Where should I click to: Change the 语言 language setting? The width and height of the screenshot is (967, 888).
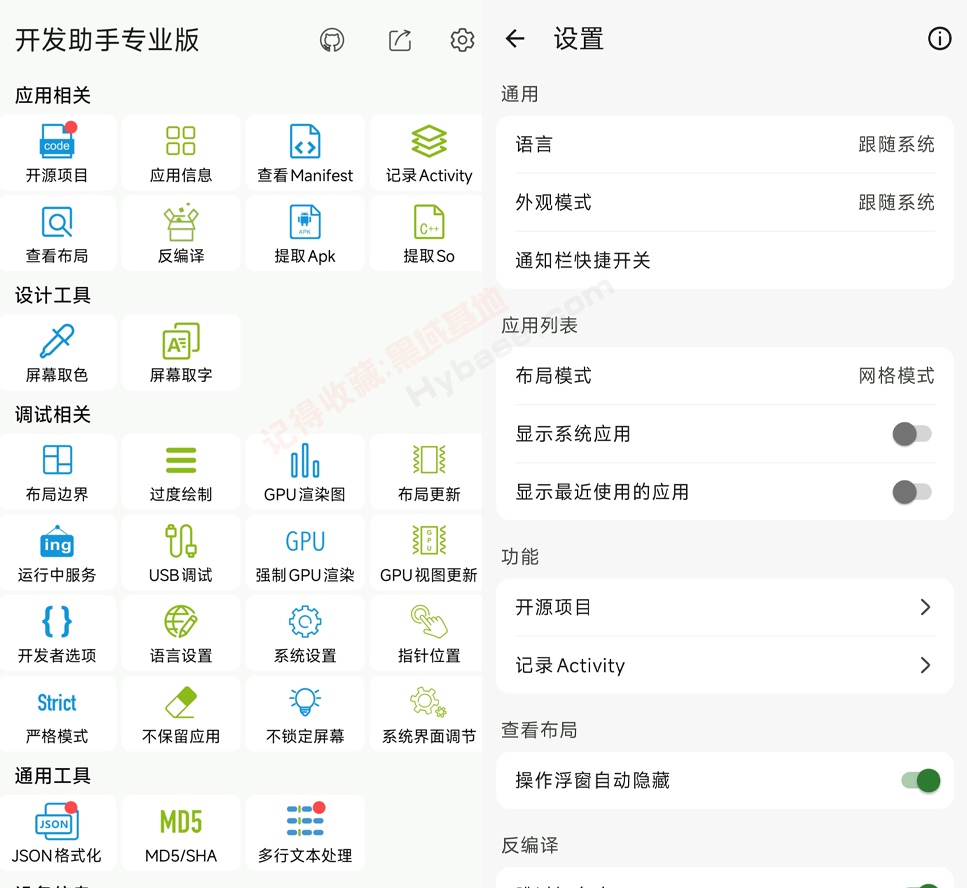click(x=725, y=144)
